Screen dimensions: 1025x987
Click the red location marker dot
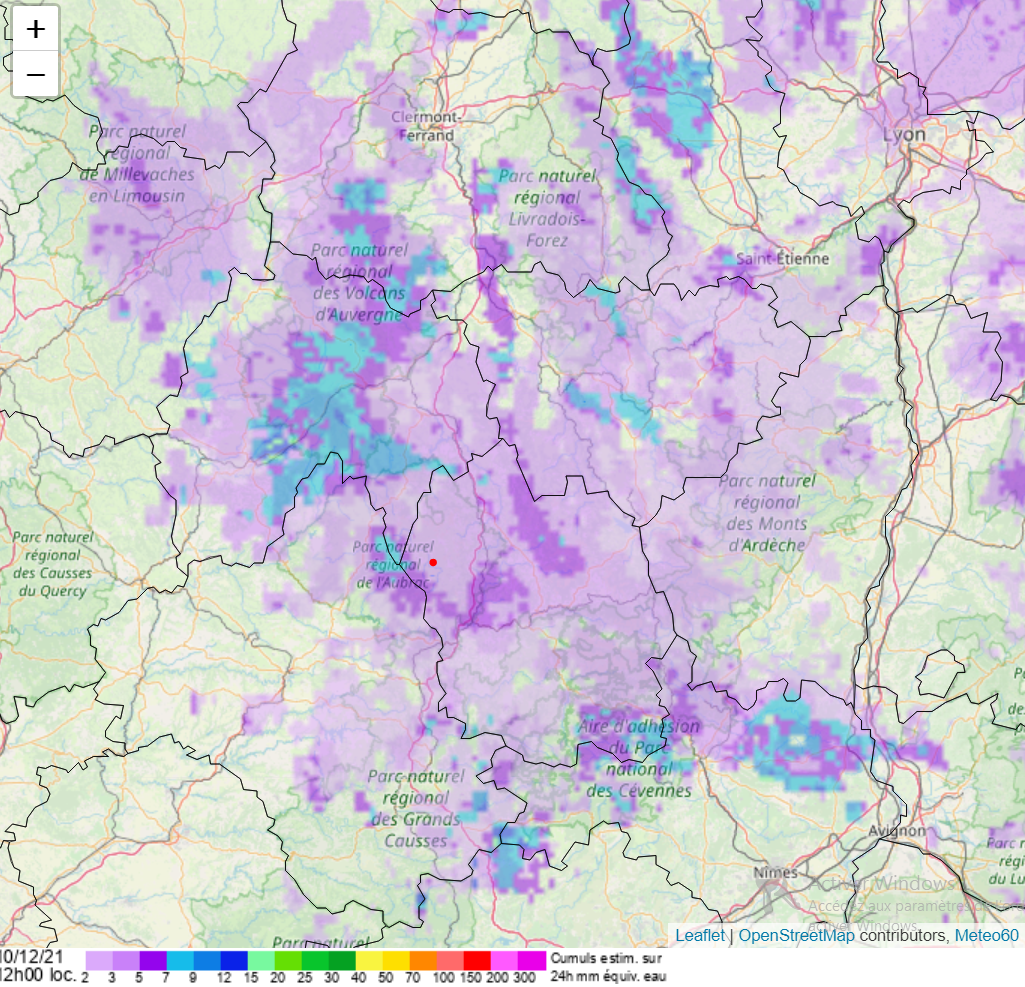click(x=433, y=562)
